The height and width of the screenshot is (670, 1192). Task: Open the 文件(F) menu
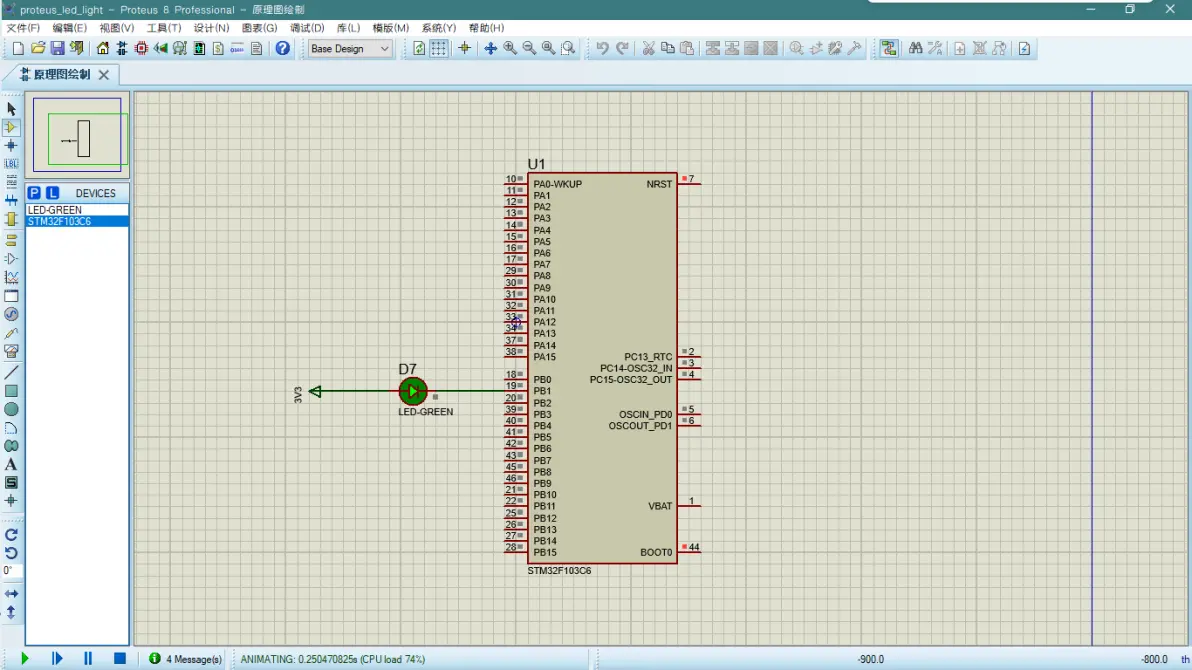click(x=23, y=28)
